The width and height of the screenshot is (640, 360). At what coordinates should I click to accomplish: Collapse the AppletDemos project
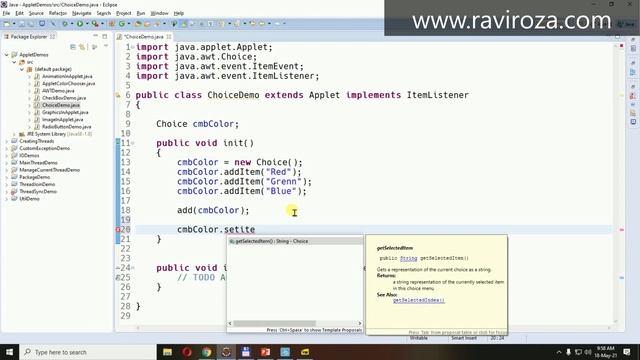(x=7, y=55)
